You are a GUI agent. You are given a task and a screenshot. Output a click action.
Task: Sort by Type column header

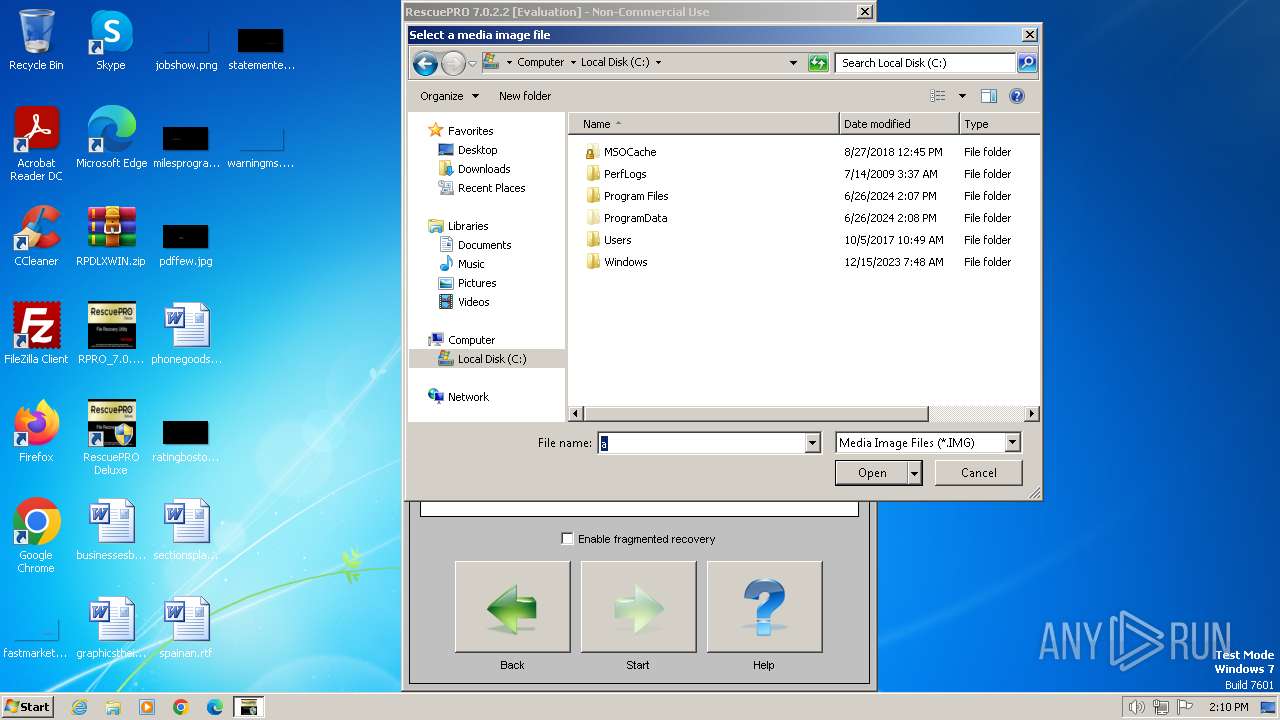click(x=999, y=124)
